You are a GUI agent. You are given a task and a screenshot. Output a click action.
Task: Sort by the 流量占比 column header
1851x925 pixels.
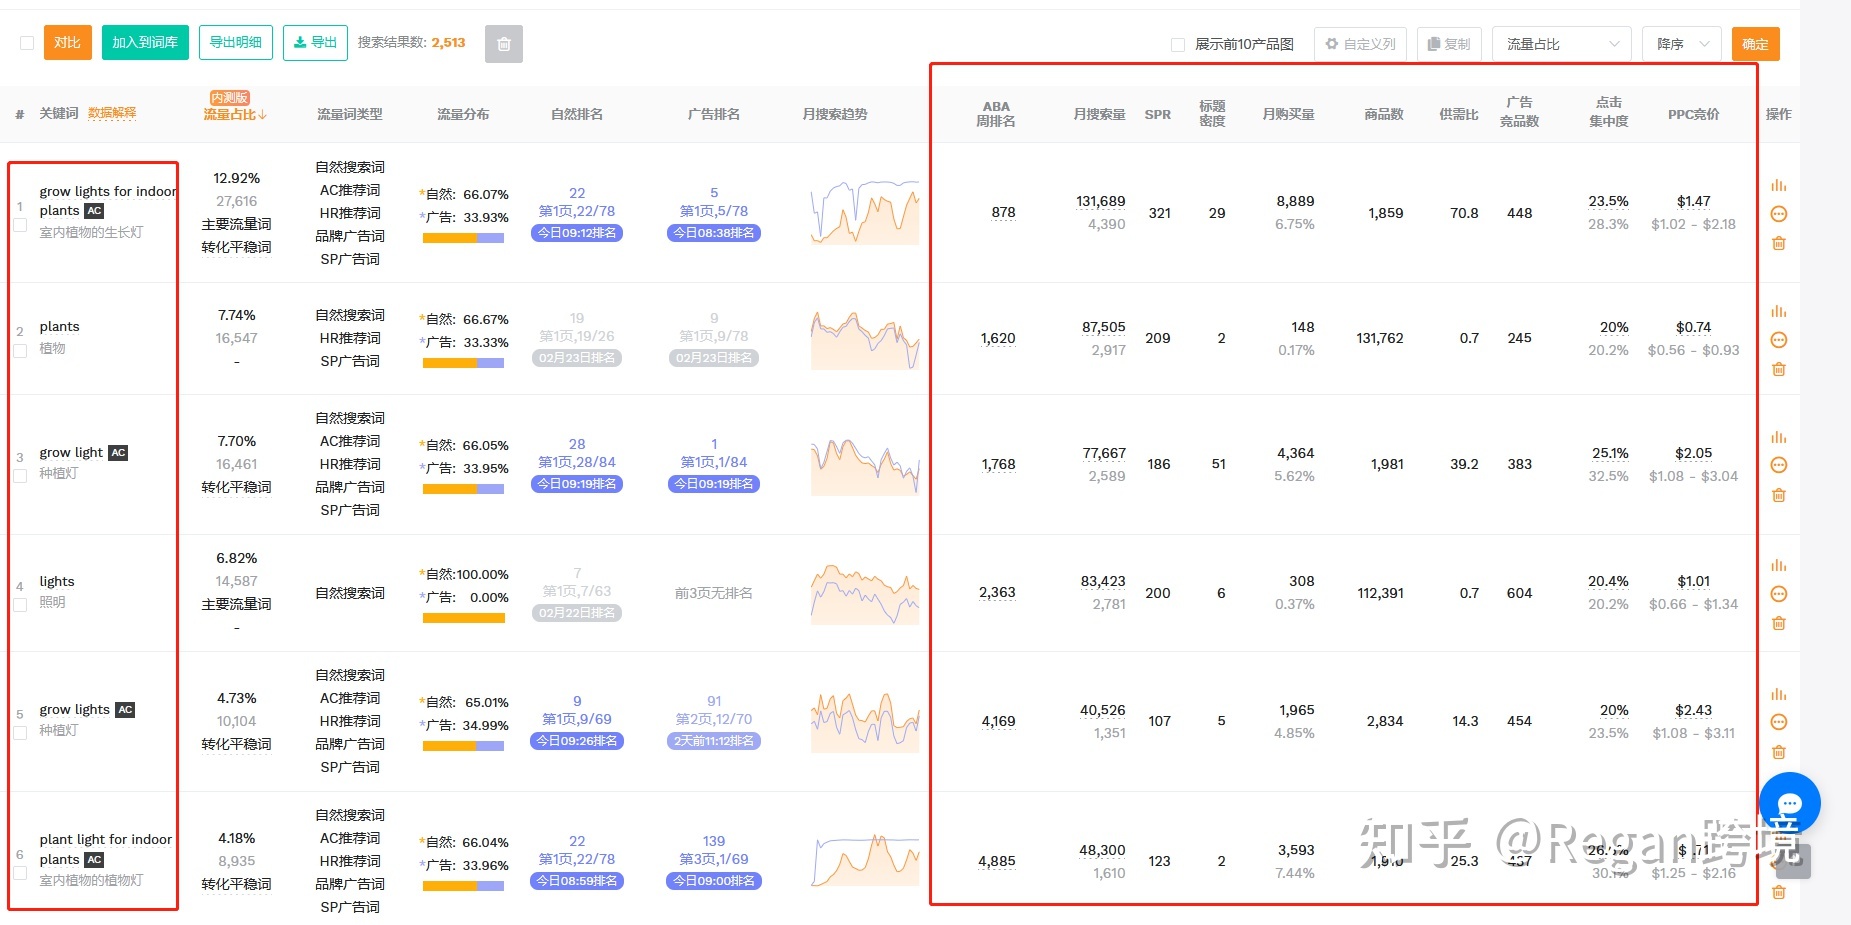235,114
